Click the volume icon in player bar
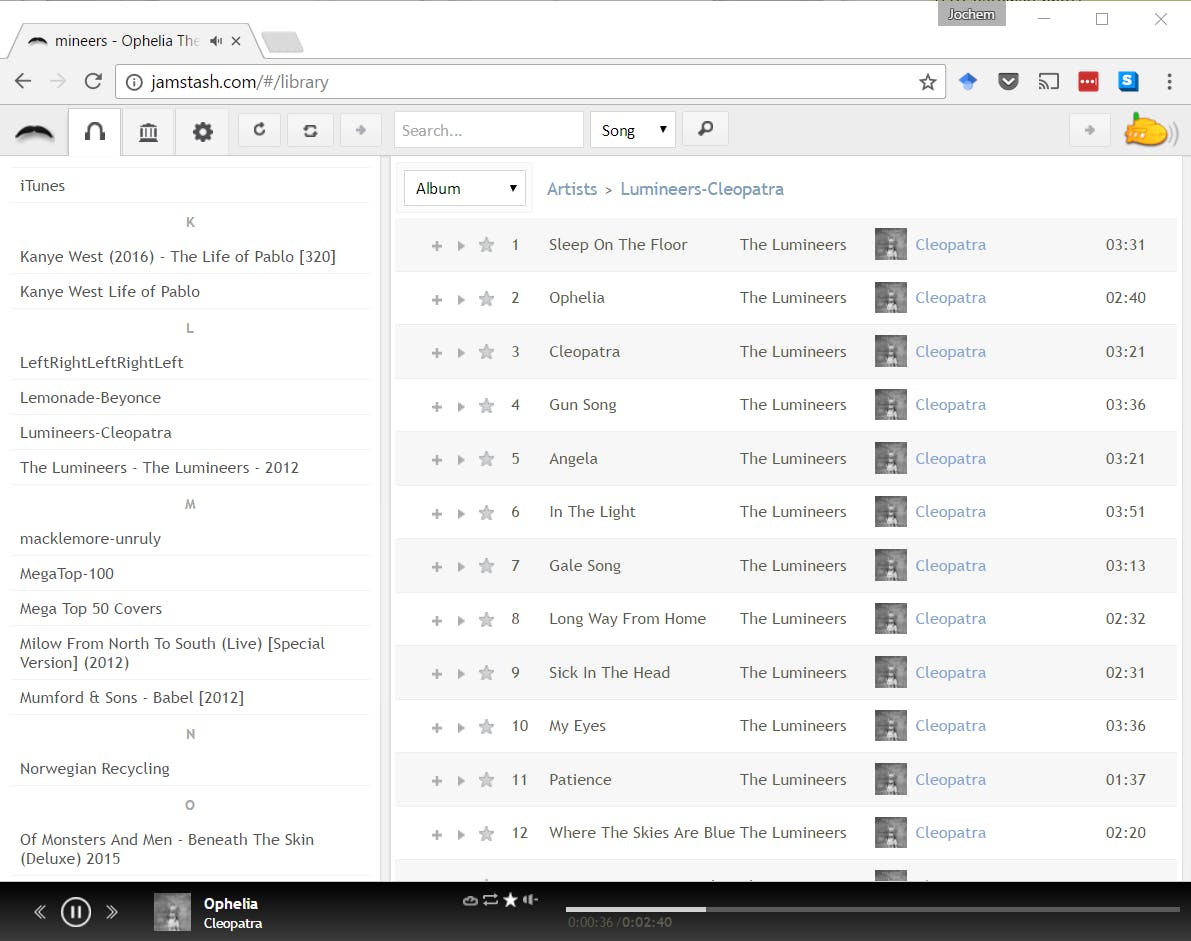The image size is (1191, 941). tap(530, 900)
